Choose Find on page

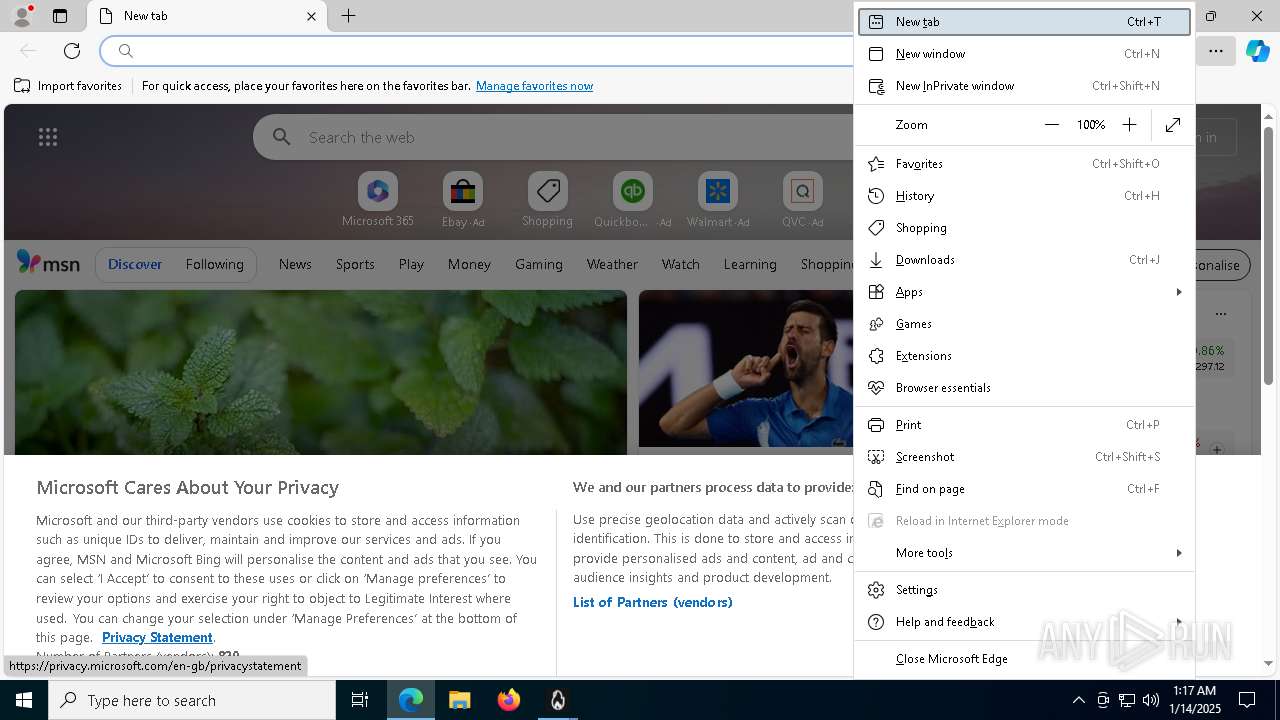pos(1024,489)
